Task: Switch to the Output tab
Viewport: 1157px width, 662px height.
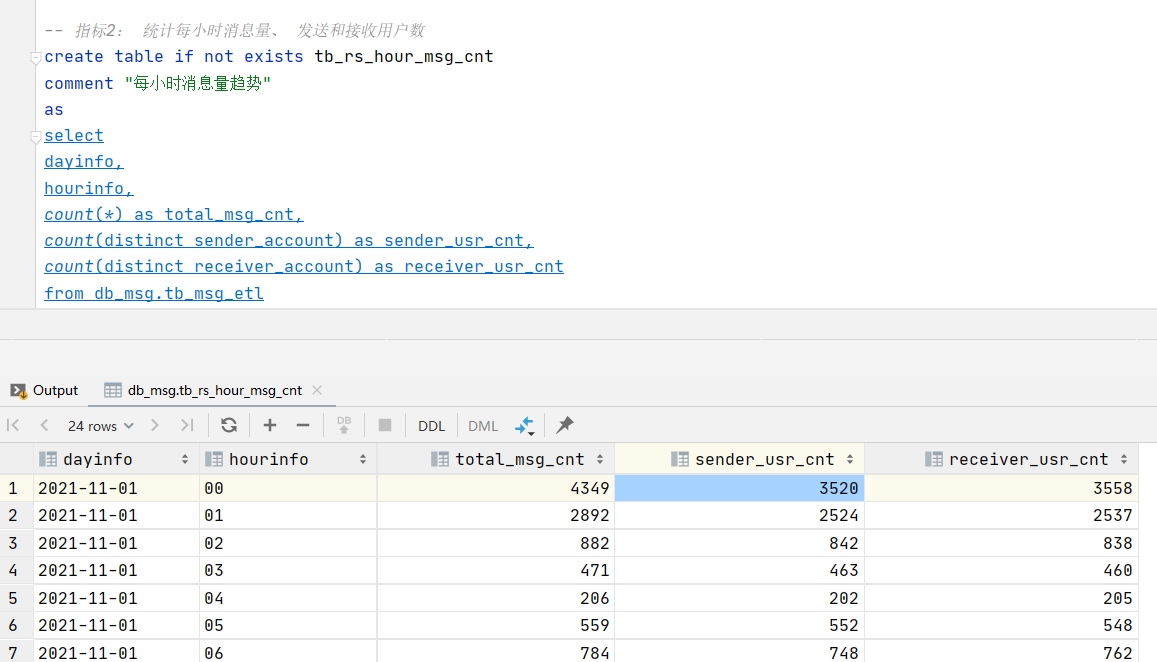Action: pyautogui.click(x=44, y=390)
